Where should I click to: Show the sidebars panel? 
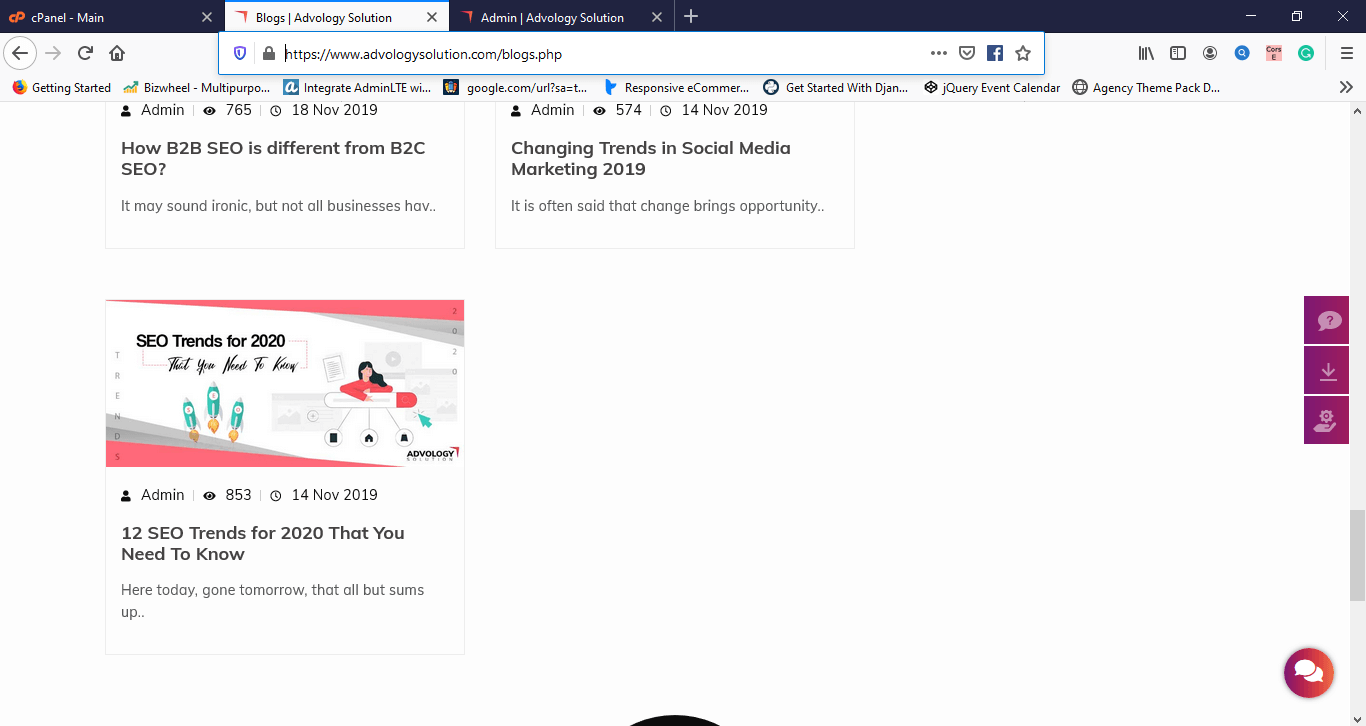(x=1178, y=53)
